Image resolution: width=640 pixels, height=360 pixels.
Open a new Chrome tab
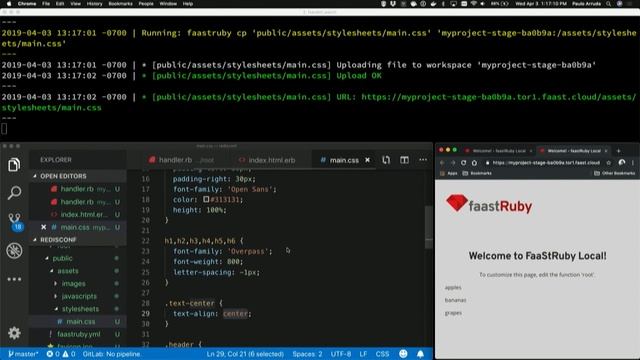(x=618, y=151)
